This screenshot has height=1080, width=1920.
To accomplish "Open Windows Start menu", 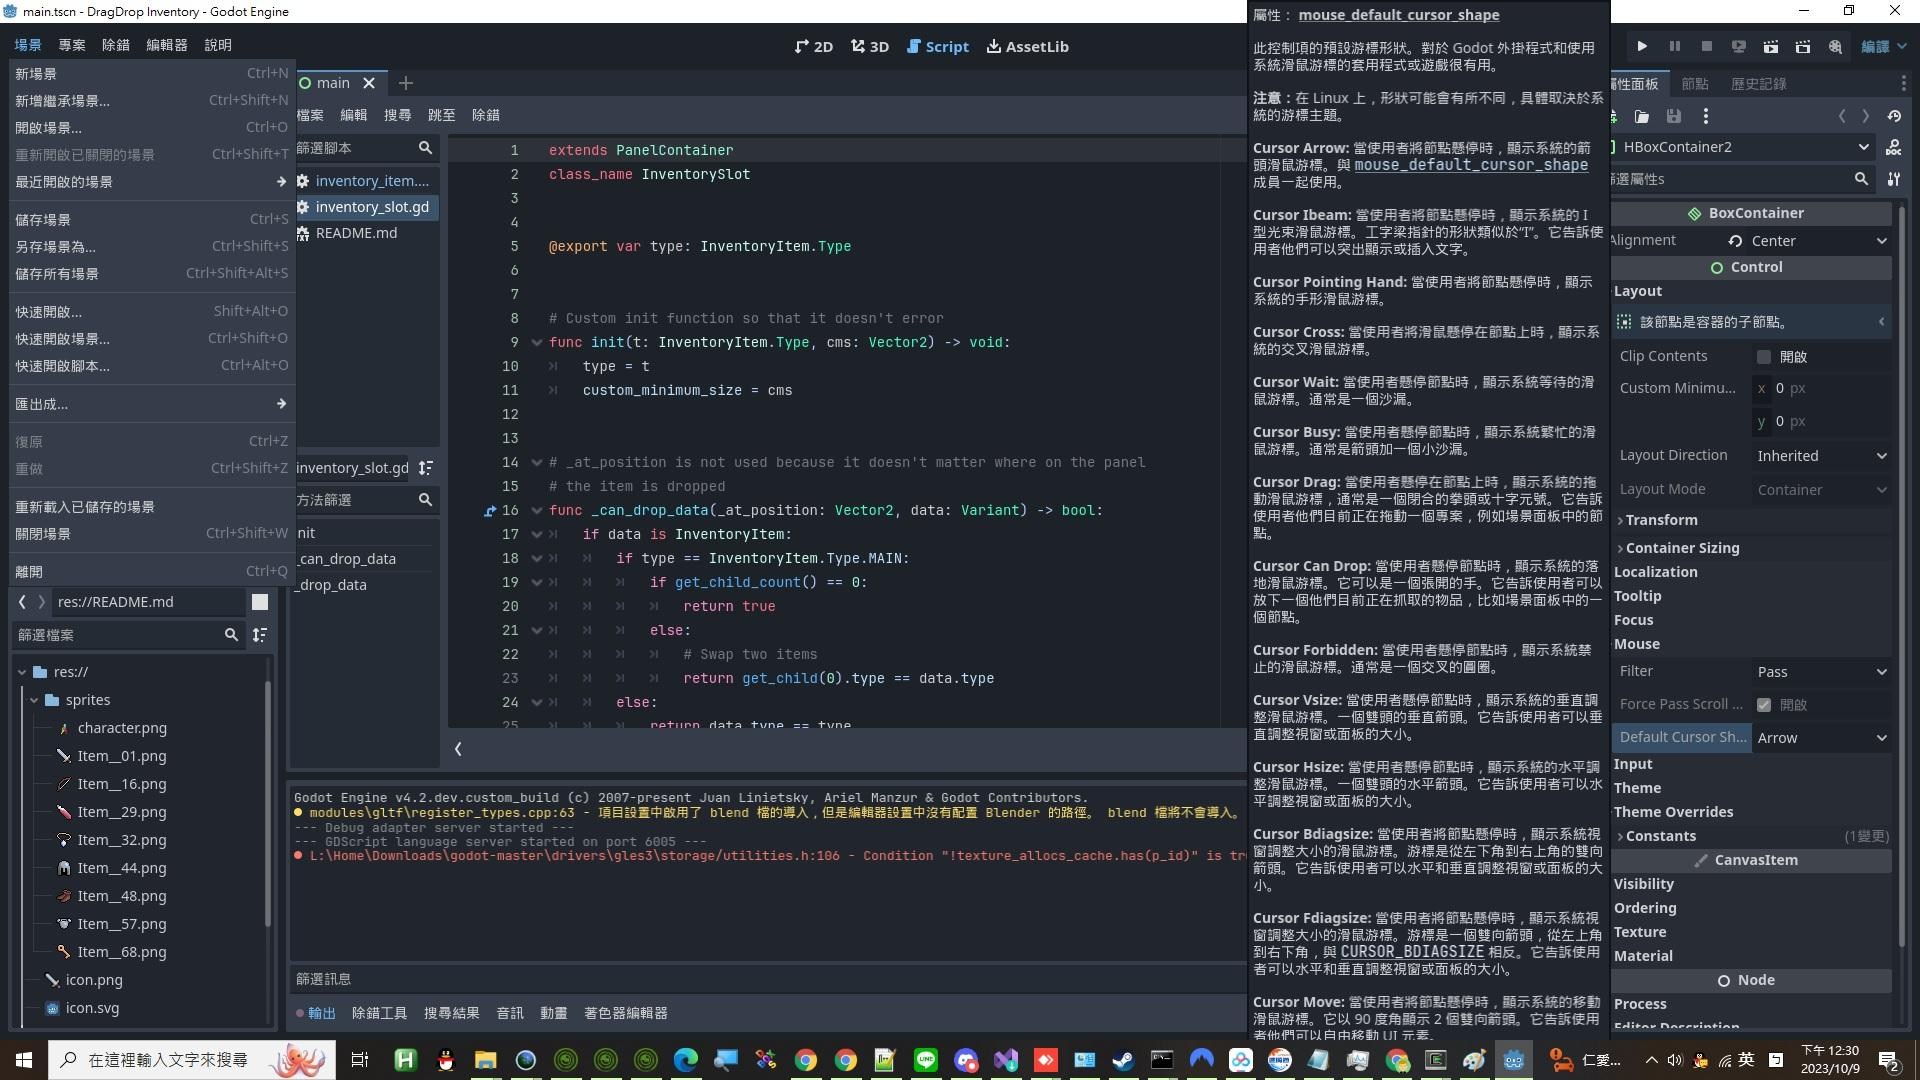I will (24, 1059).
